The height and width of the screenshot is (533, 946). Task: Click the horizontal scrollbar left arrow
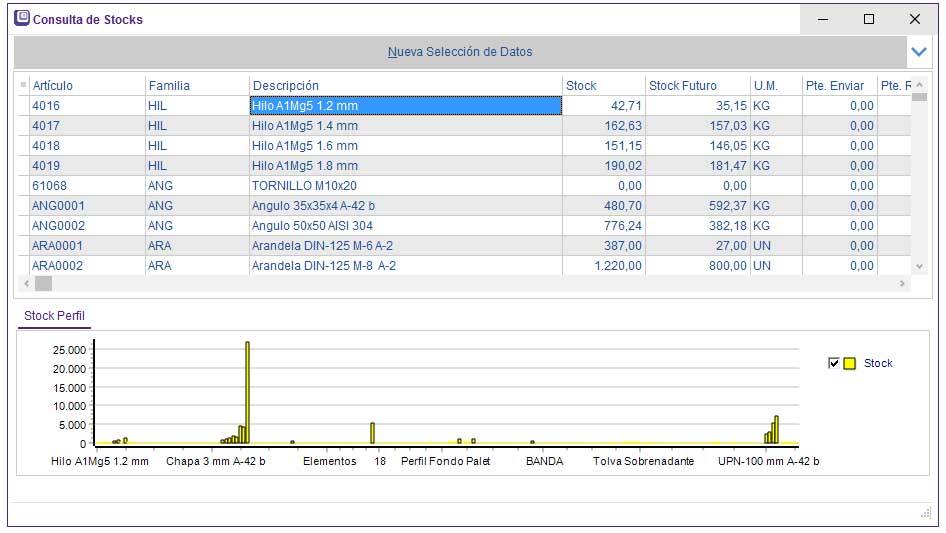point(24,284)
